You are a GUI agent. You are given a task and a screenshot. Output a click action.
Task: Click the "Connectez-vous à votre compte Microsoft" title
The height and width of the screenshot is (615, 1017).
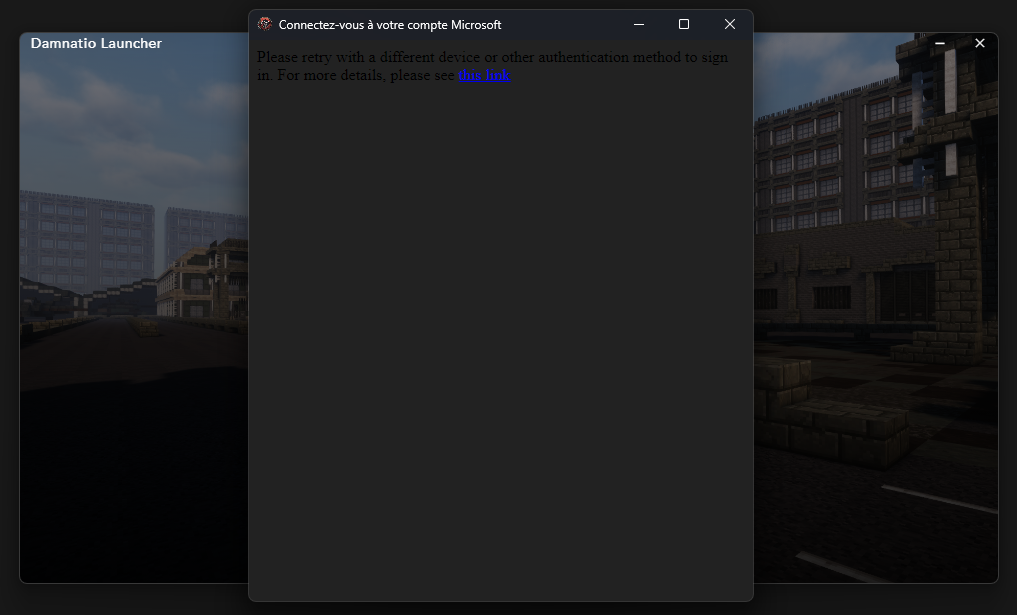pos(390,25)
